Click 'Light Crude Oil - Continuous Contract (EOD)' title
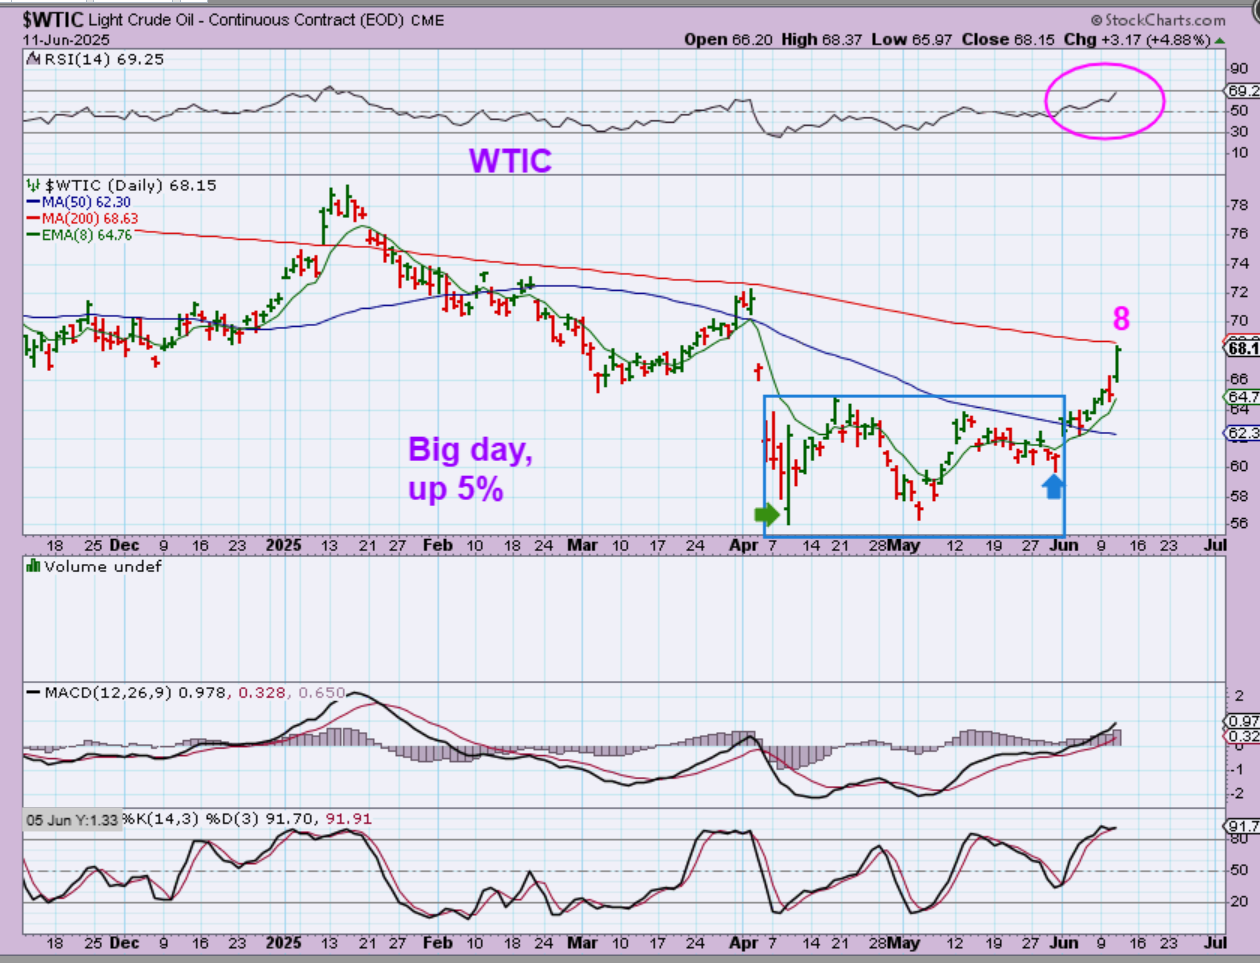Screen dimensions: 1260x963 coord(246,20)
